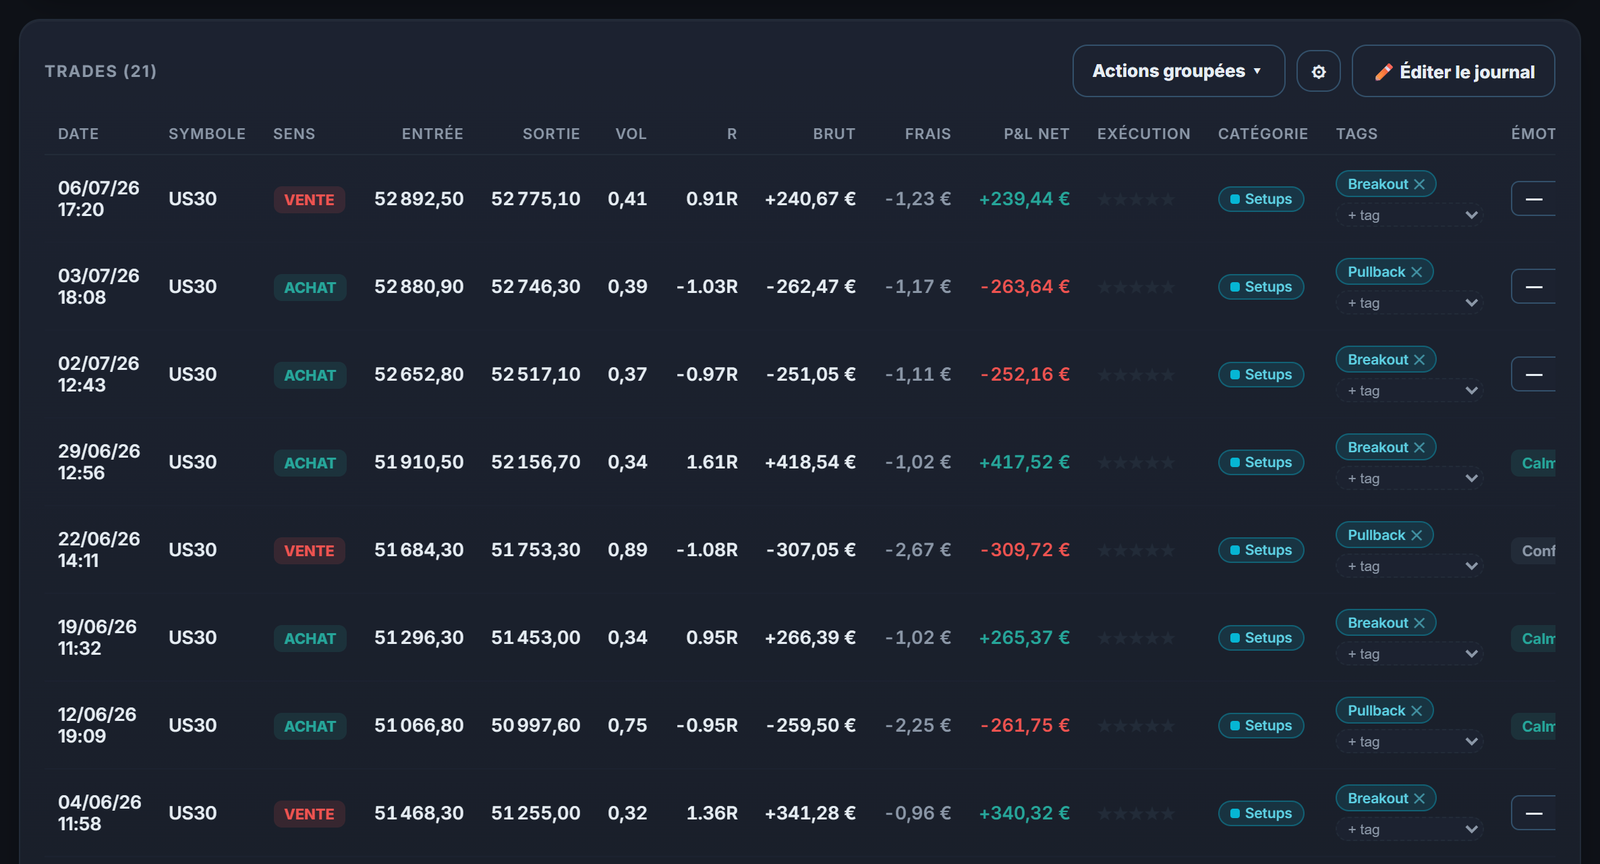Click the VENTE badge on 06/07/26 trade
Image resolution: width=1600 pixels, height=864 pixels.
pos(309,200)
